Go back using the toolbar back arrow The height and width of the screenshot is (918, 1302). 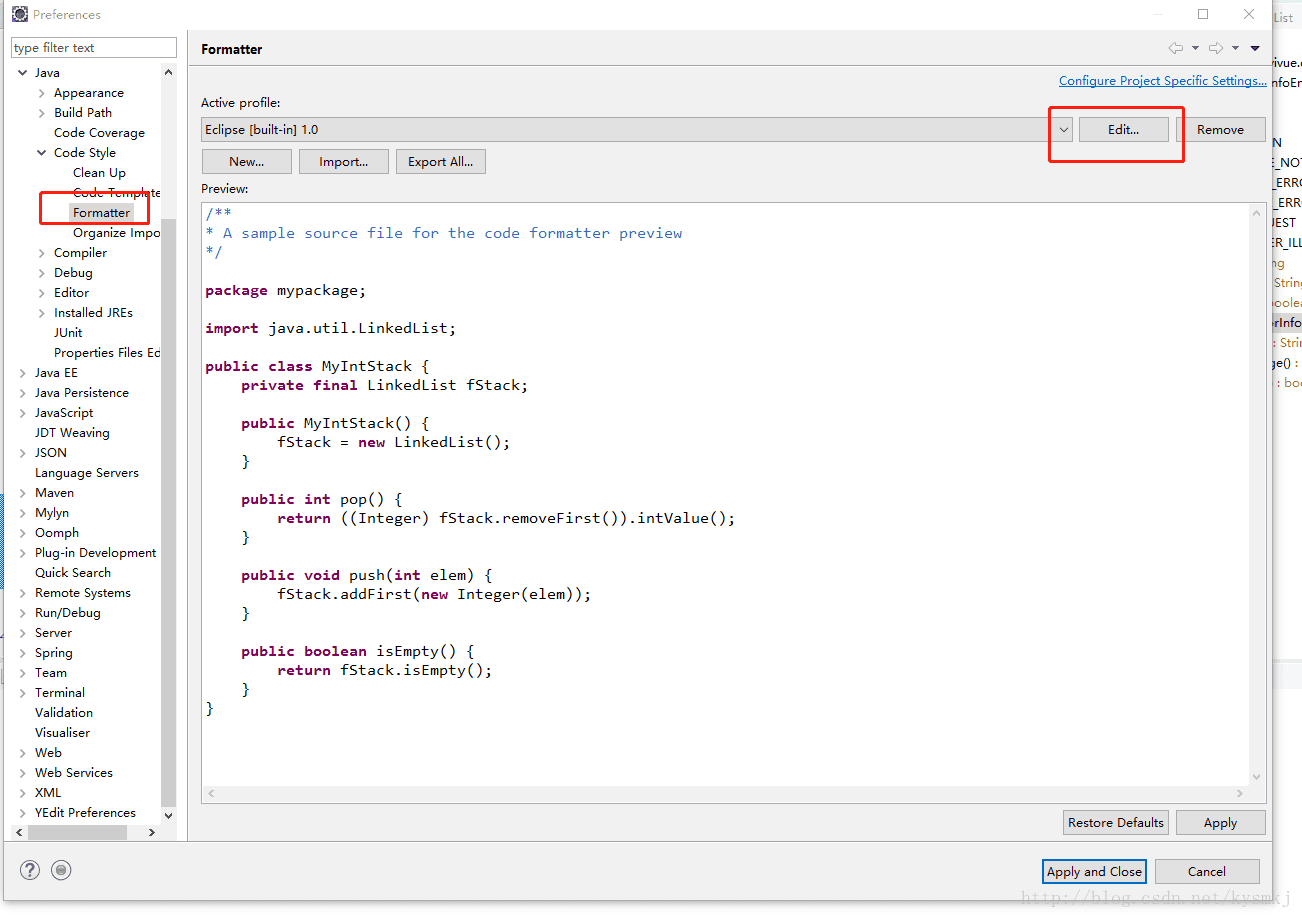pyautogui.click(x=1175, y=48)
